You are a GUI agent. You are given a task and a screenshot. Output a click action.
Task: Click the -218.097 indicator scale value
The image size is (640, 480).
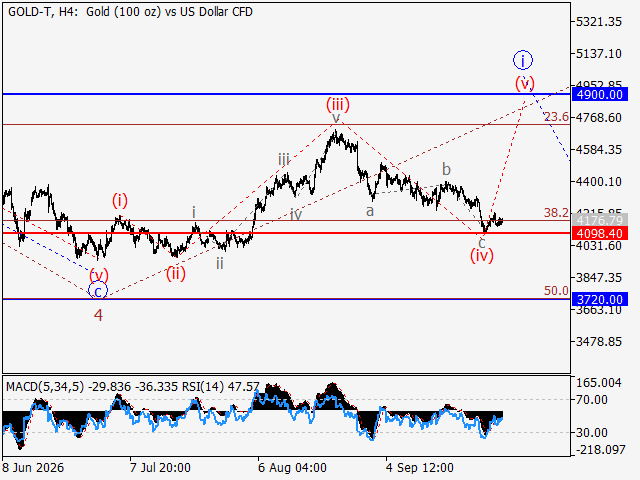point(600,450)
